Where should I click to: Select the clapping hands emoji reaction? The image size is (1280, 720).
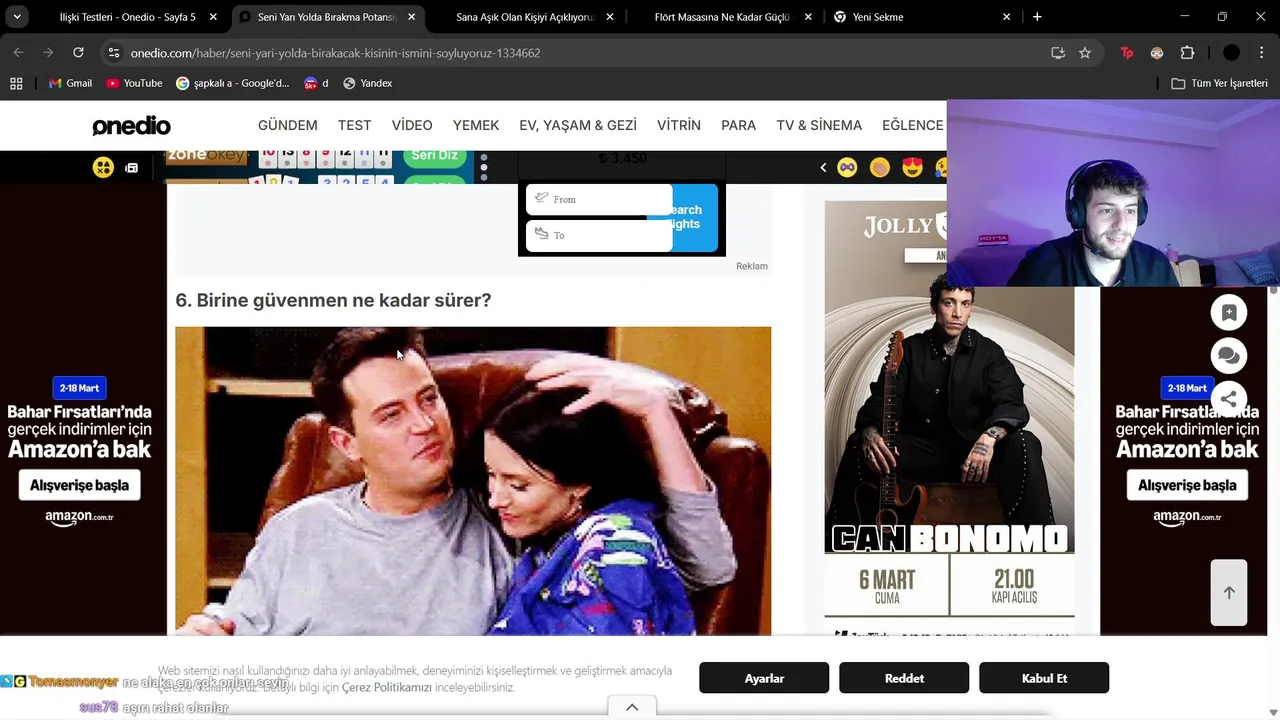point(880,168)
